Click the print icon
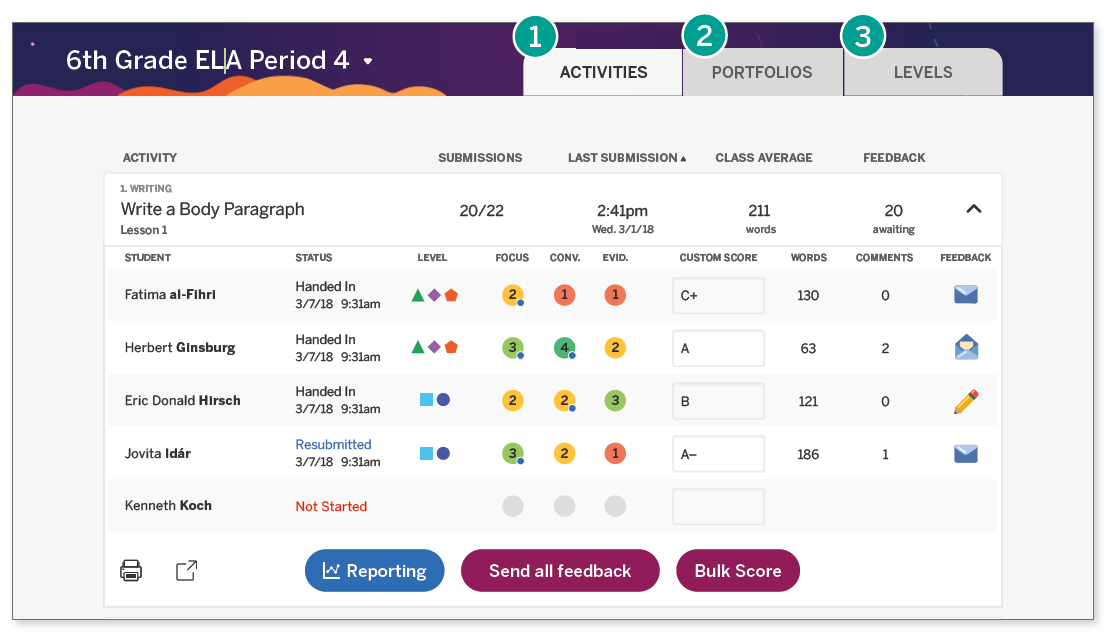1106x636 pixels. (x=131, y=571)
